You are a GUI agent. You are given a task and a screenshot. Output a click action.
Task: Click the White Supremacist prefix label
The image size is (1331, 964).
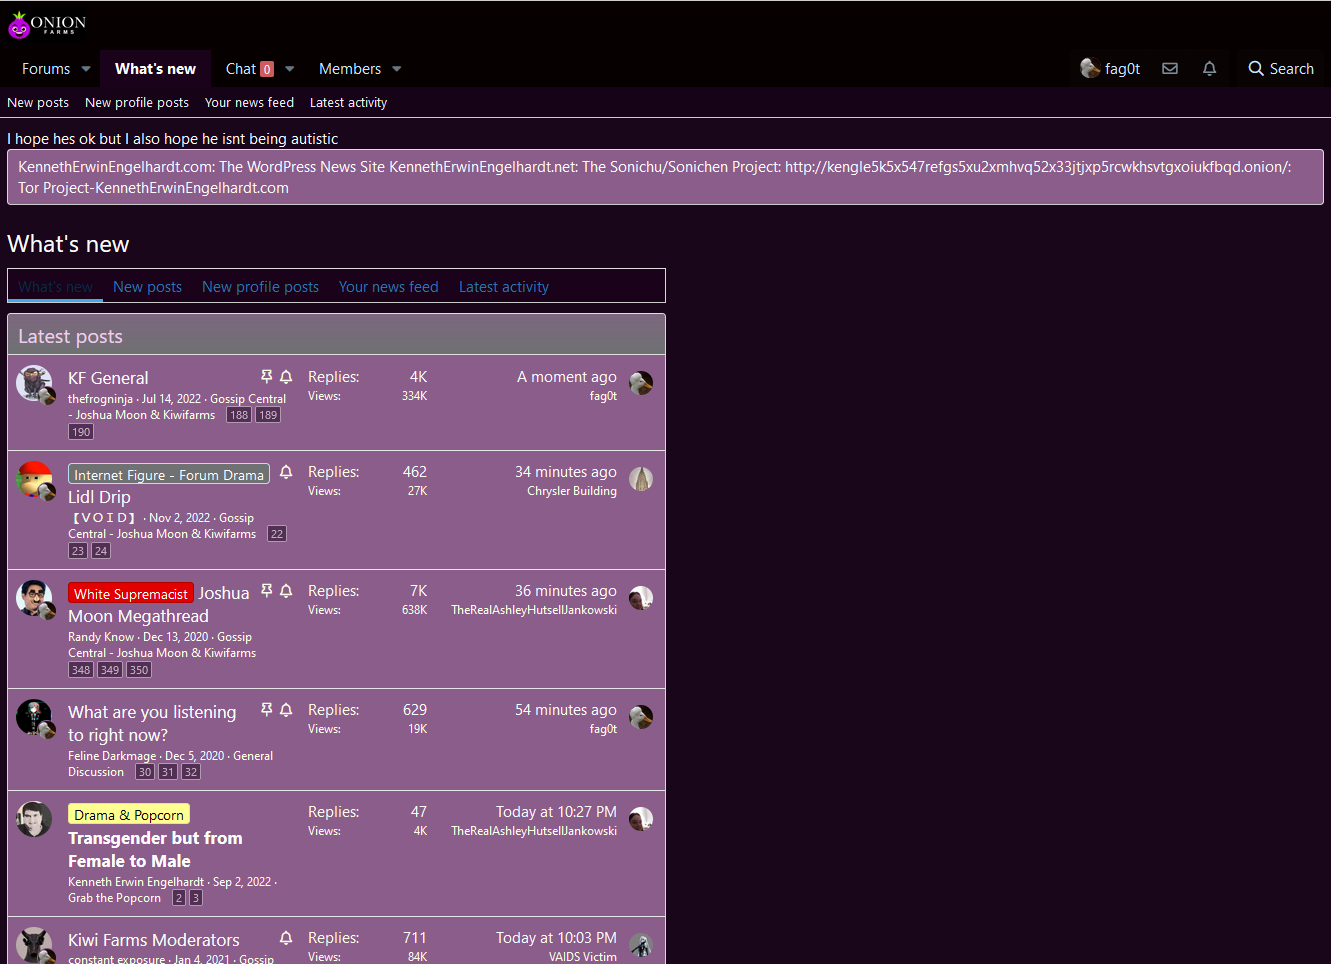click(131, 594)
